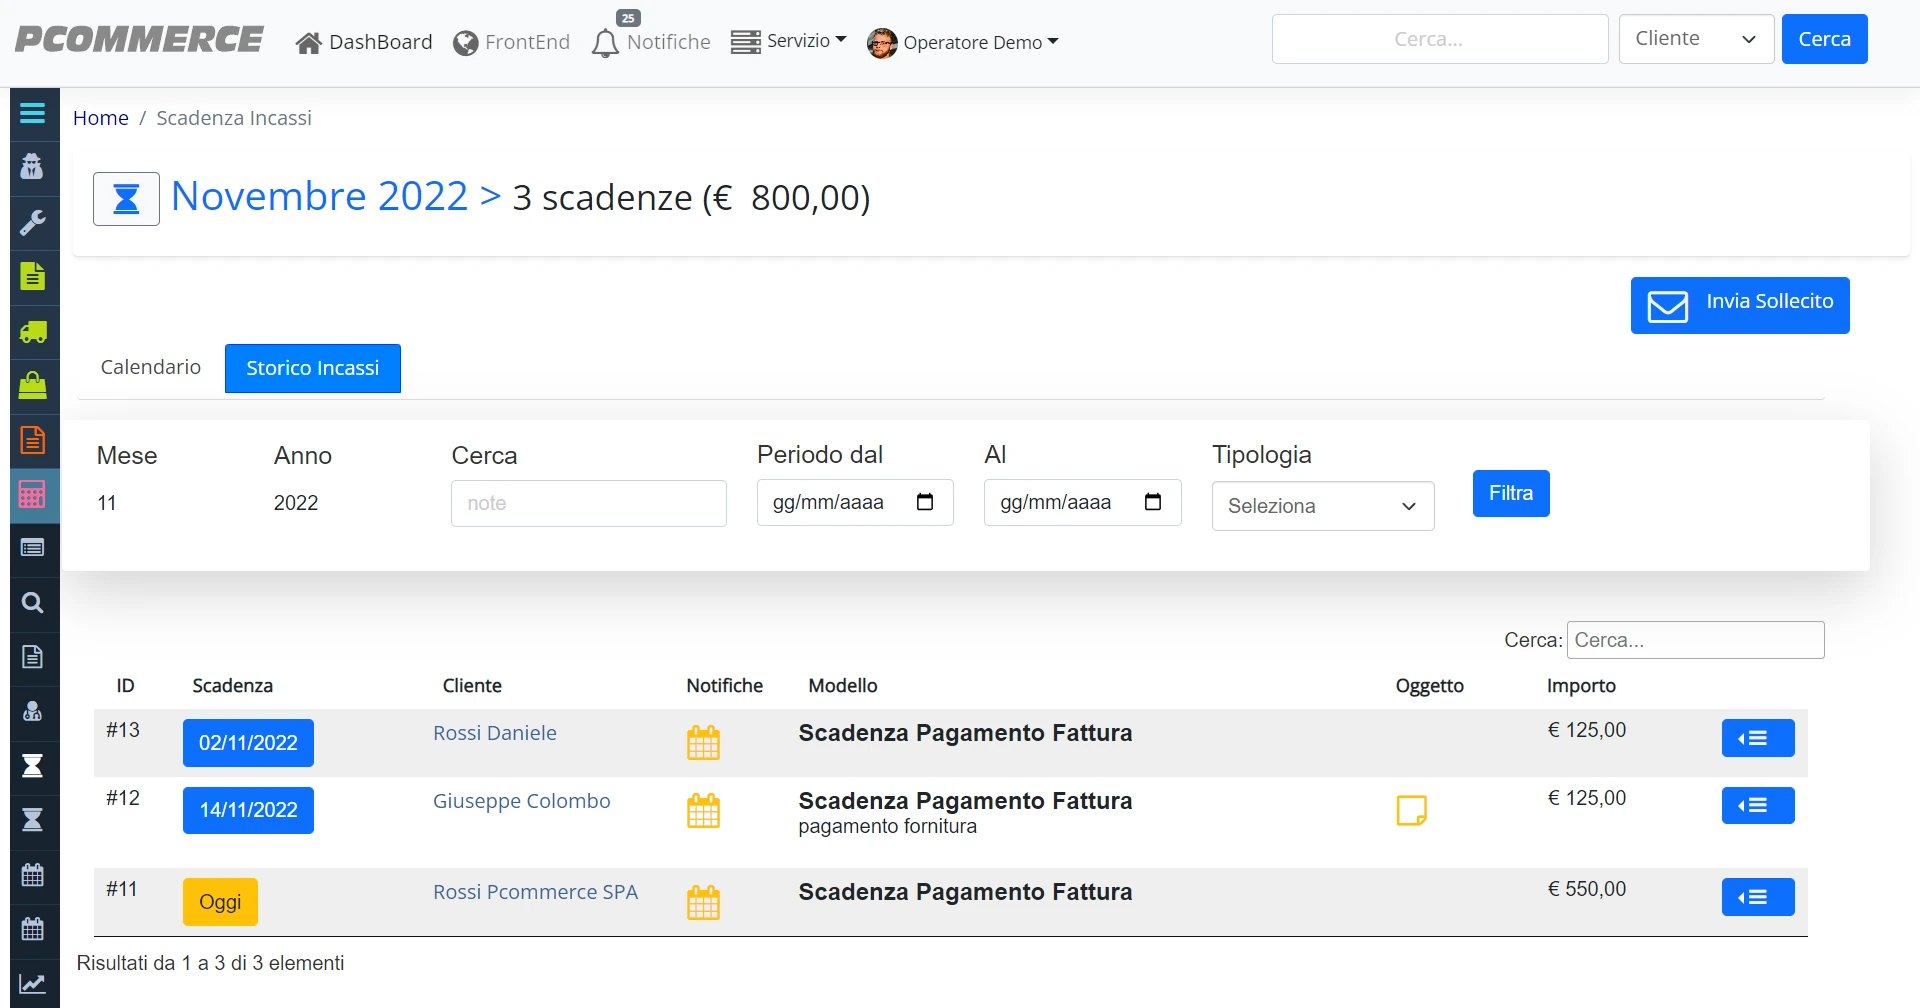Open actions button for row #12
Image resolution: width=1920 pixels, height=1008 pixels.
(x=1758, y=805)
